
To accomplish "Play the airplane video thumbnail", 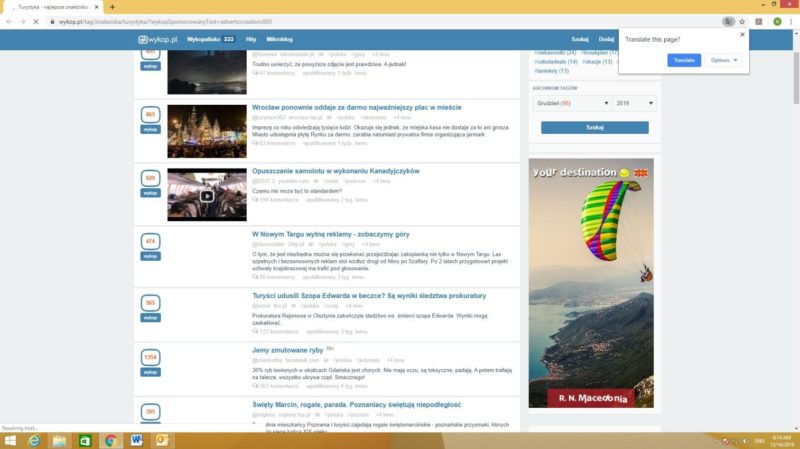I will coord(207,196).
